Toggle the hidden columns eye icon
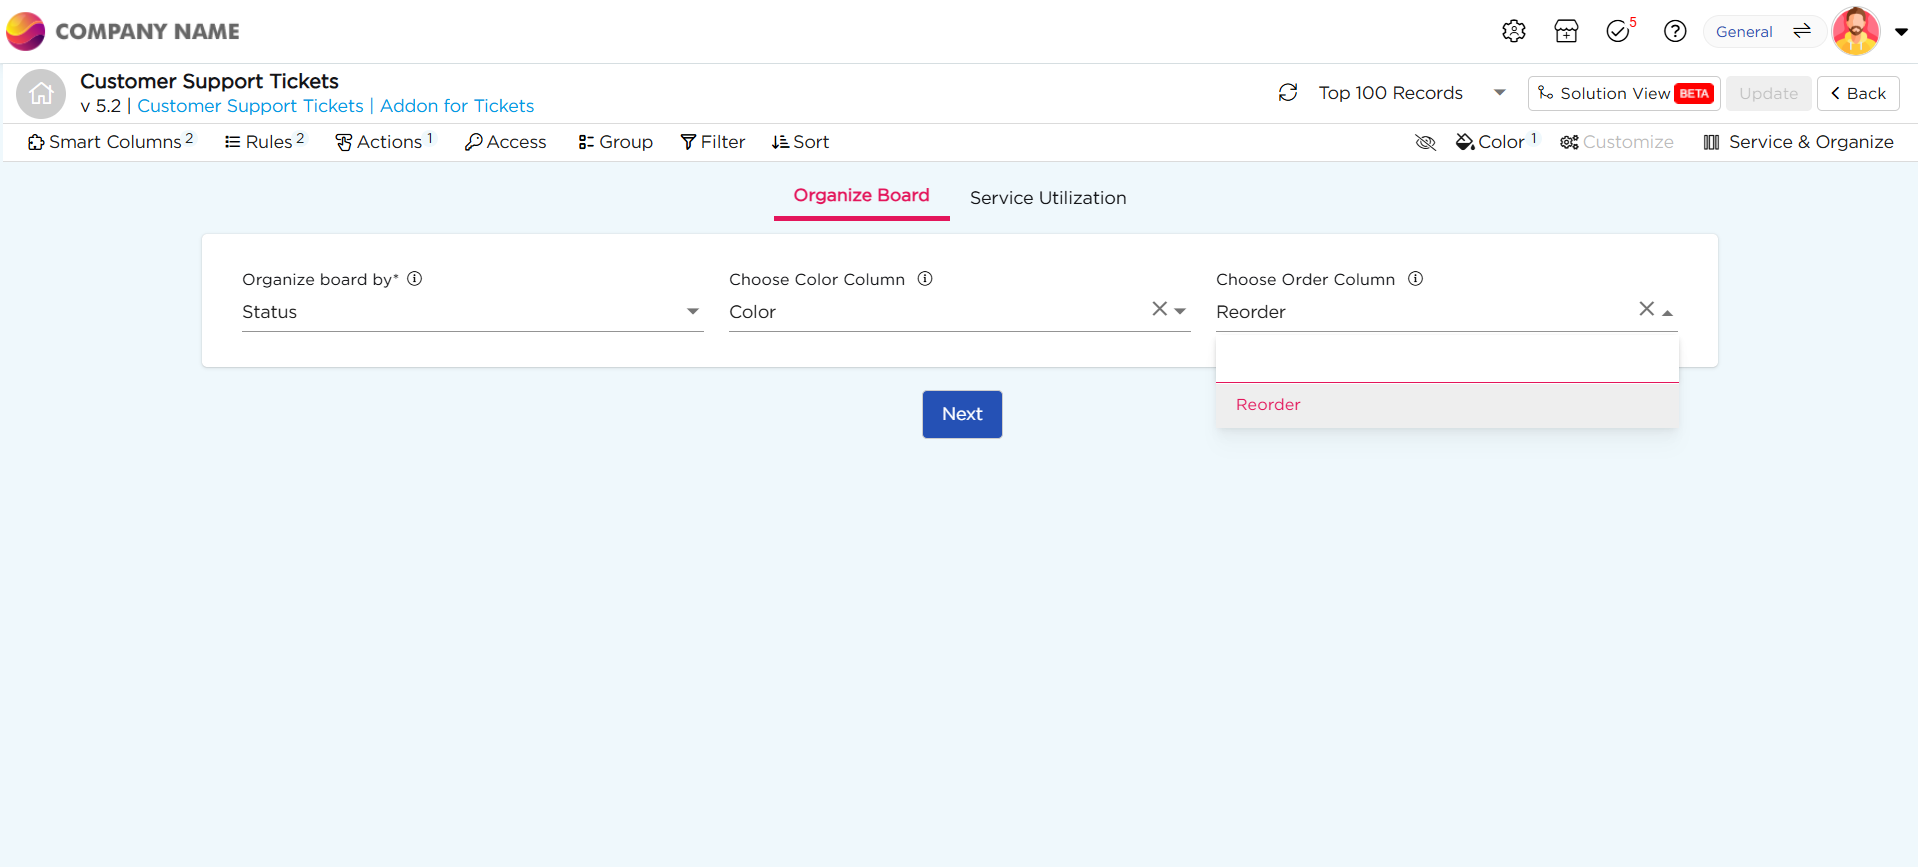Viewport: 1918px width, 867px height. click(1426, 143)
